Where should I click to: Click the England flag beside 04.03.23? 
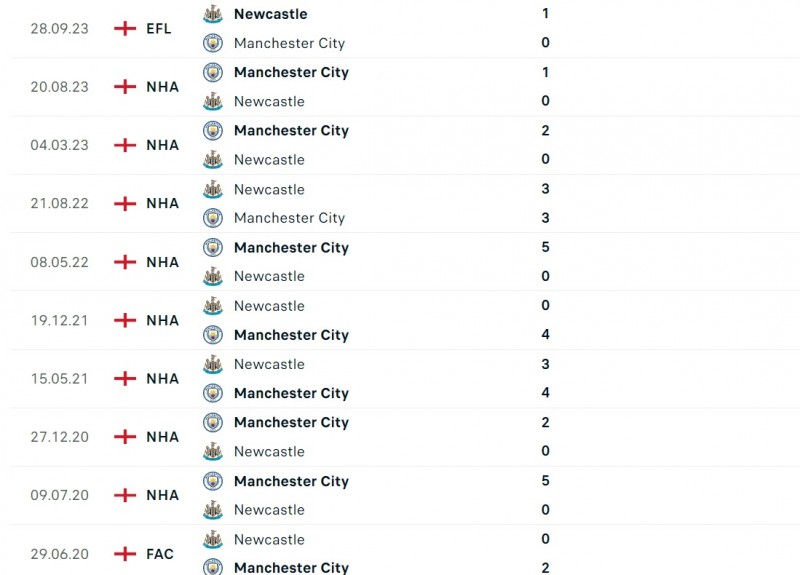[x=125, y=145]
